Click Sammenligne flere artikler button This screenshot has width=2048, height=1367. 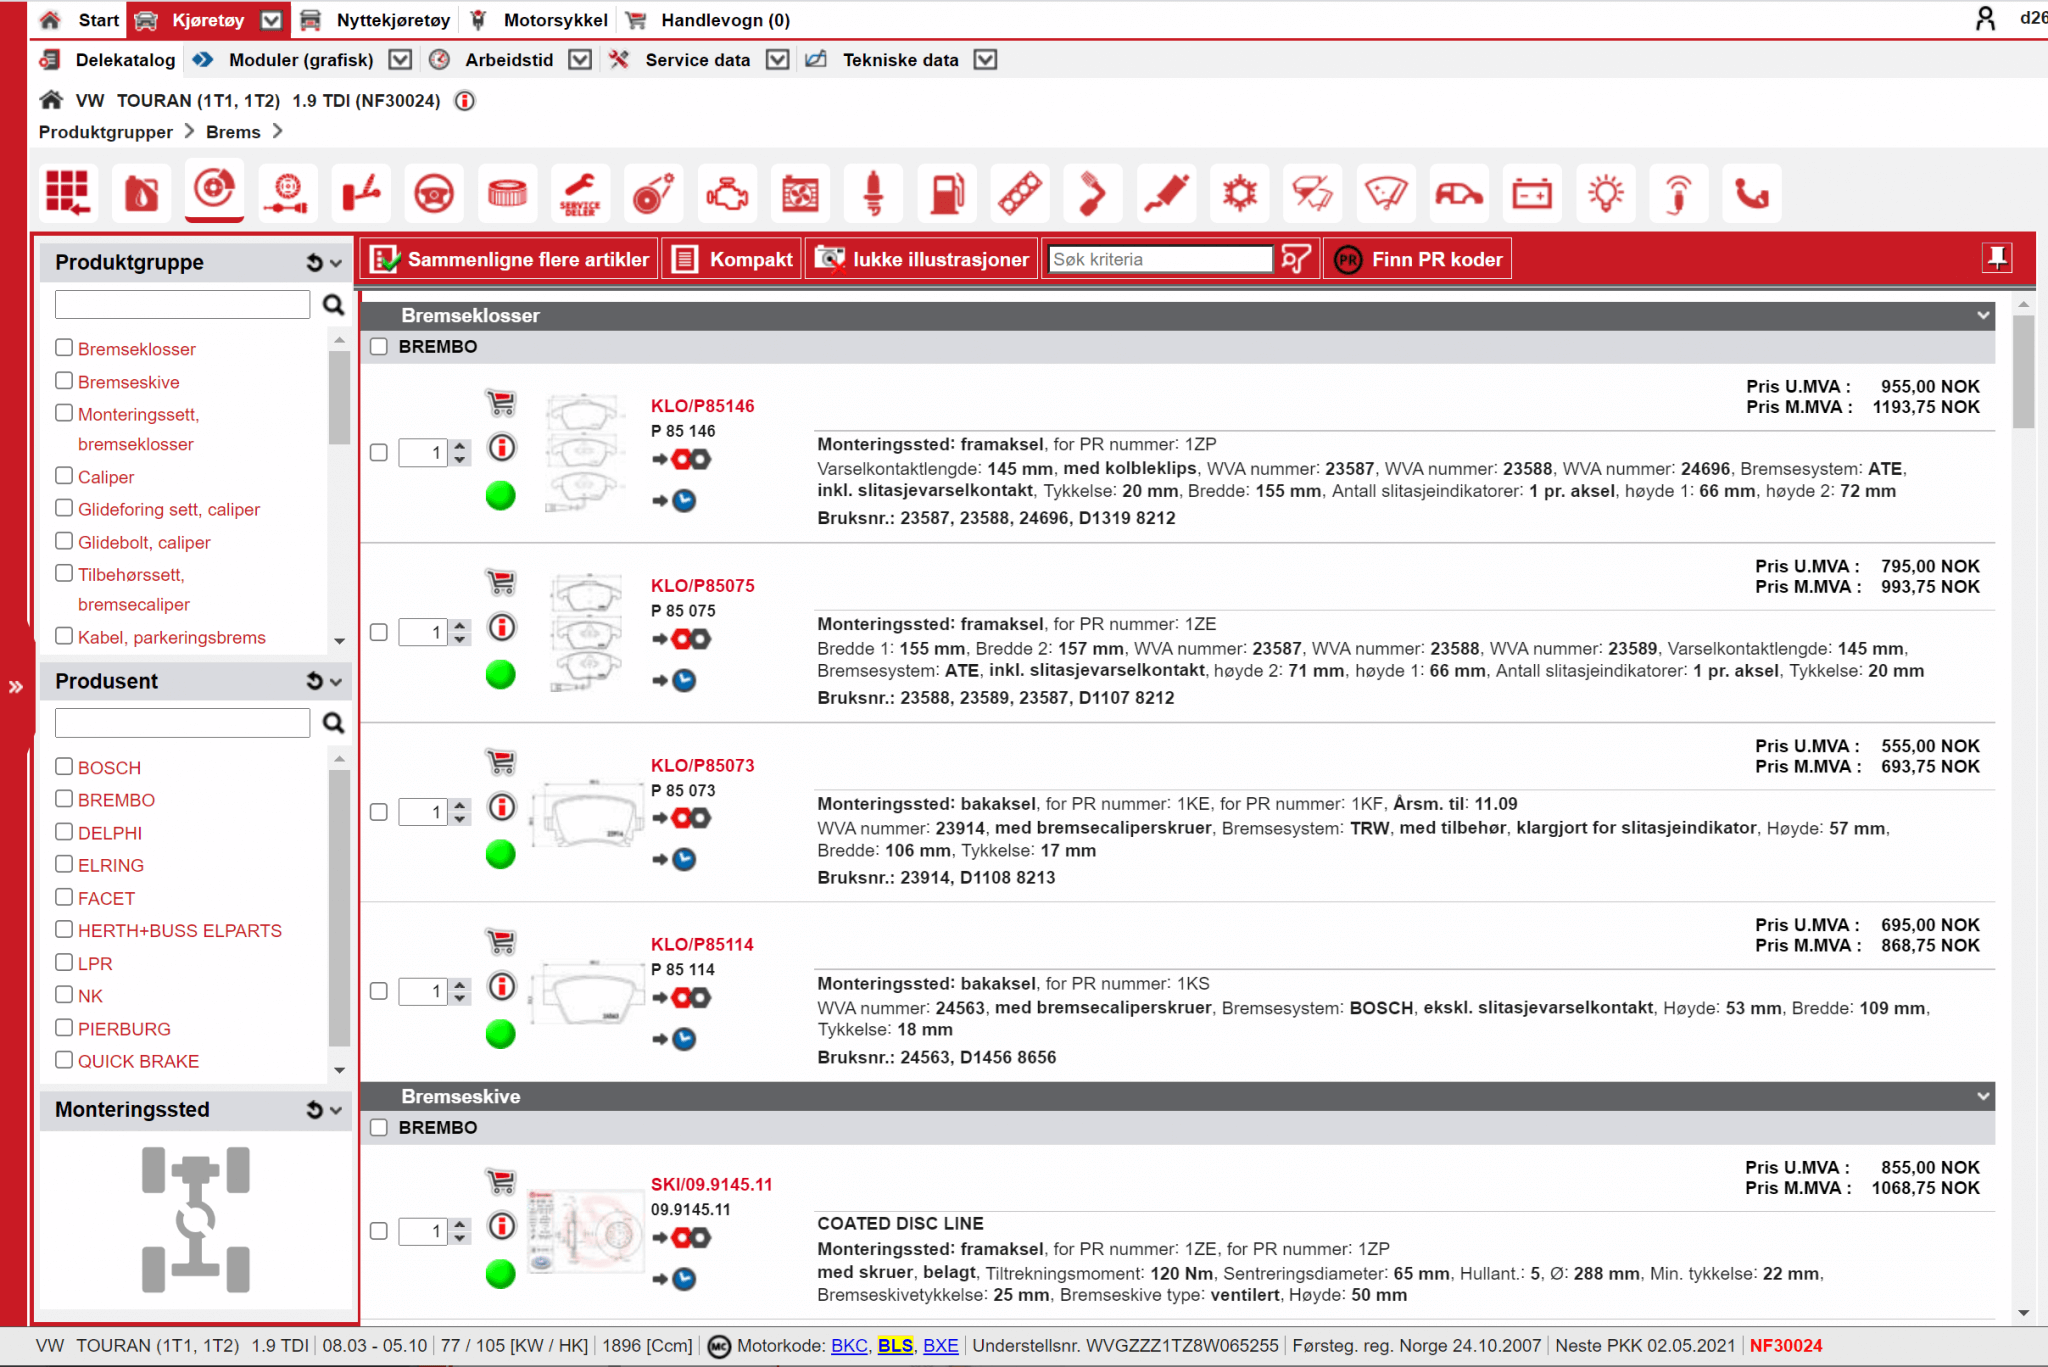[x=510, y=260]
